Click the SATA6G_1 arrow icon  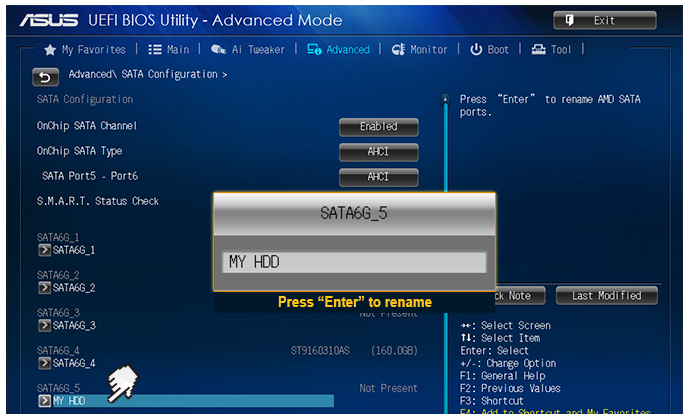45,250
